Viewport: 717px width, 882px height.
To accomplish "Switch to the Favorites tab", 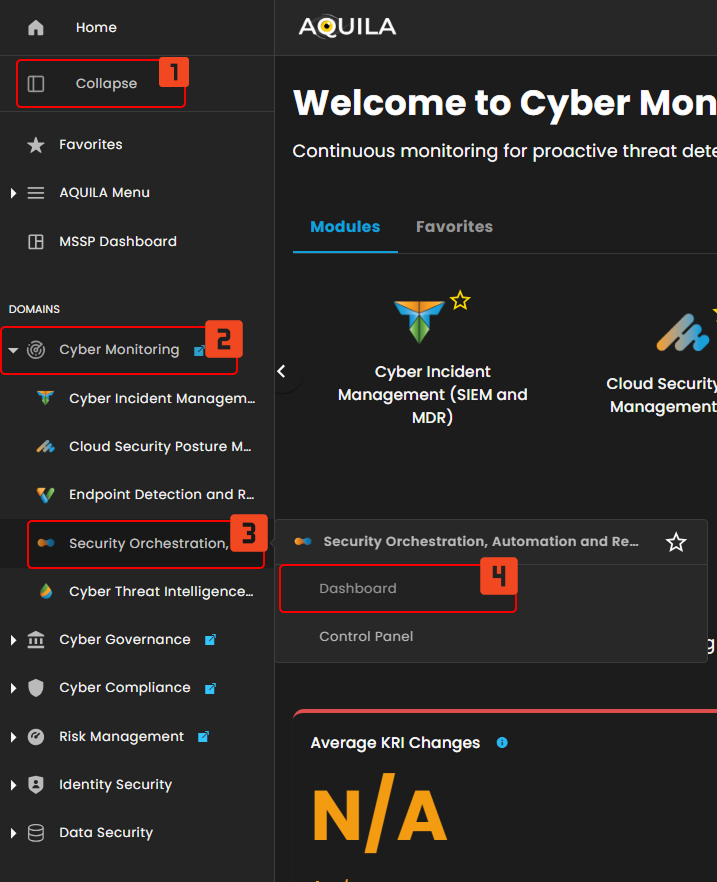I will click(x=454, y=227).
